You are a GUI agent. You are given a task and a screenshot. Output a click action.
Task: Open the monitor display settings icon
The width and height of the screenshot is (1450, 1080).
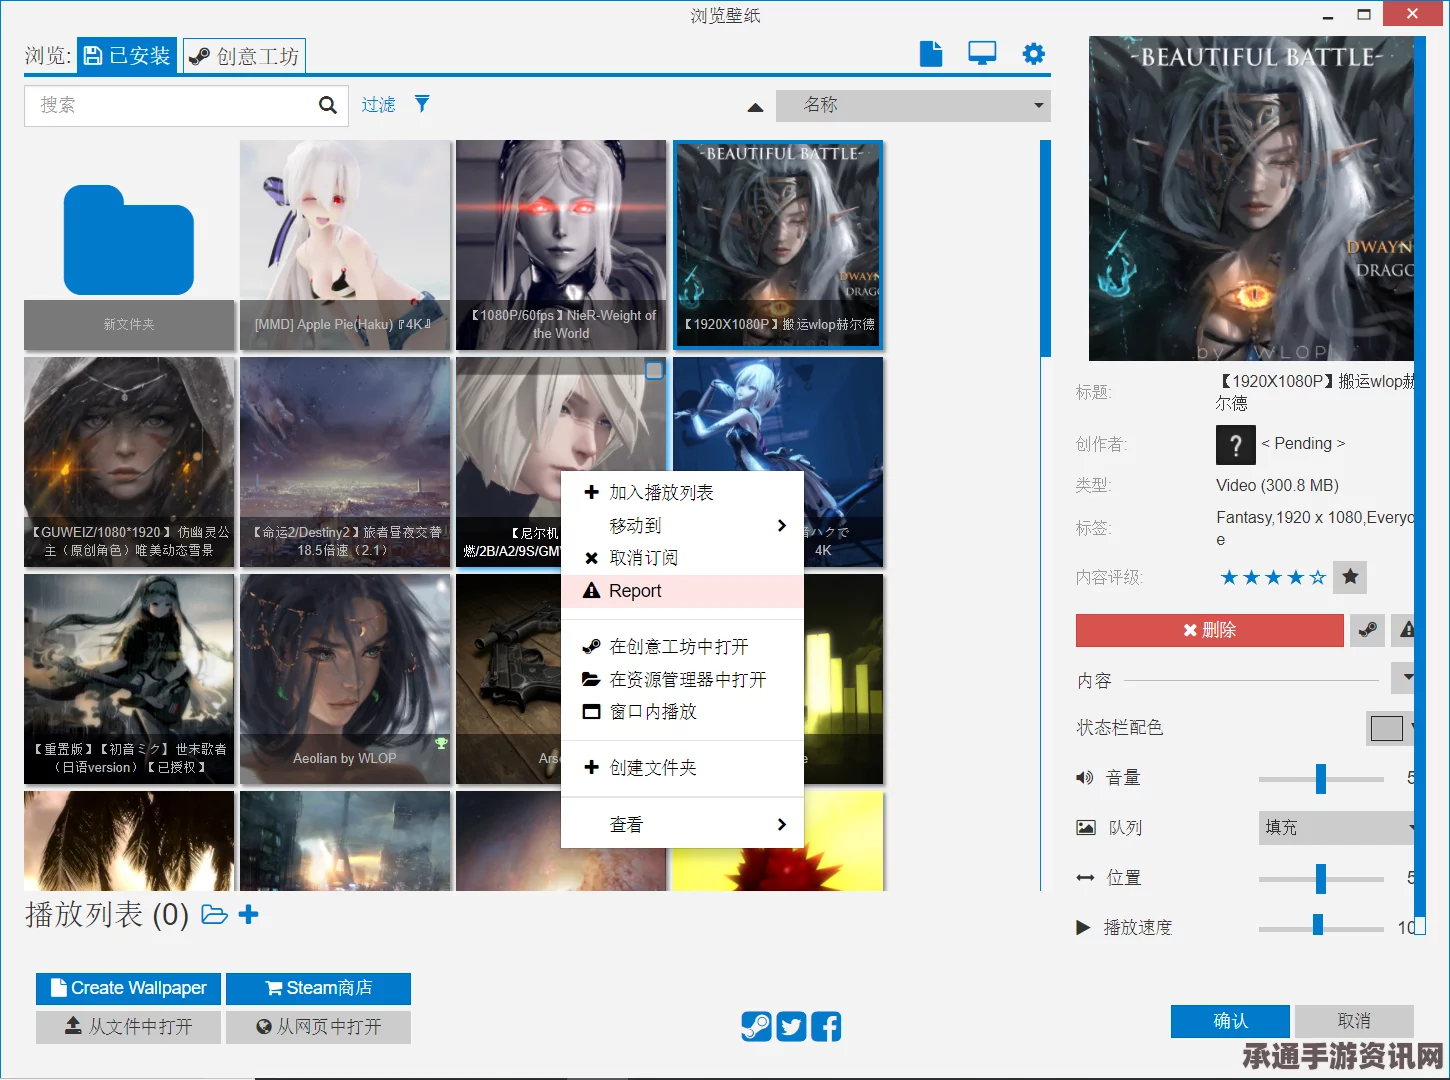pos(982,54)
